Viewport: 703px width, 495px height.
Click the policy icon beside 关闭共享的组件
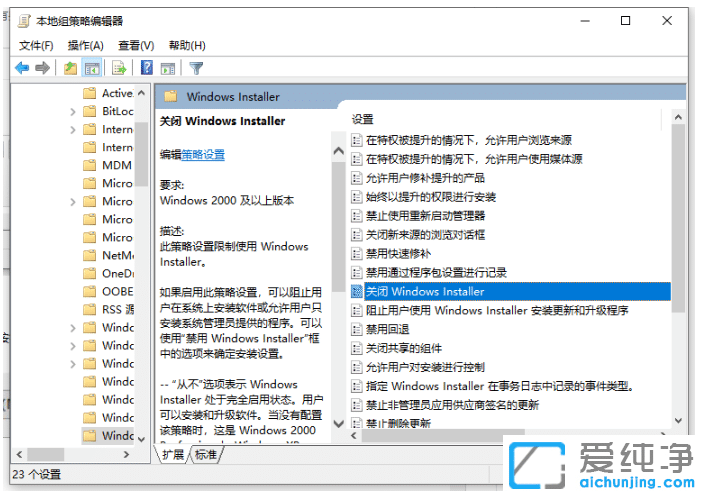point(356,348)
